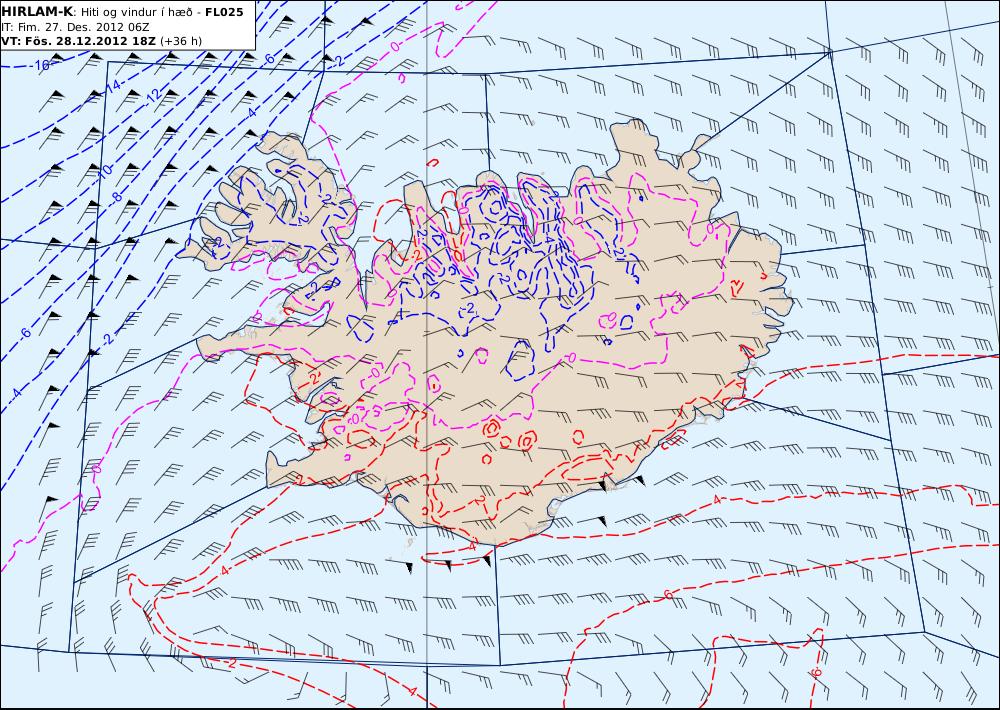Select the flight level label 'FL025'
The height and width of the screenshot is (710, 1000).
[x=224, y=12]
